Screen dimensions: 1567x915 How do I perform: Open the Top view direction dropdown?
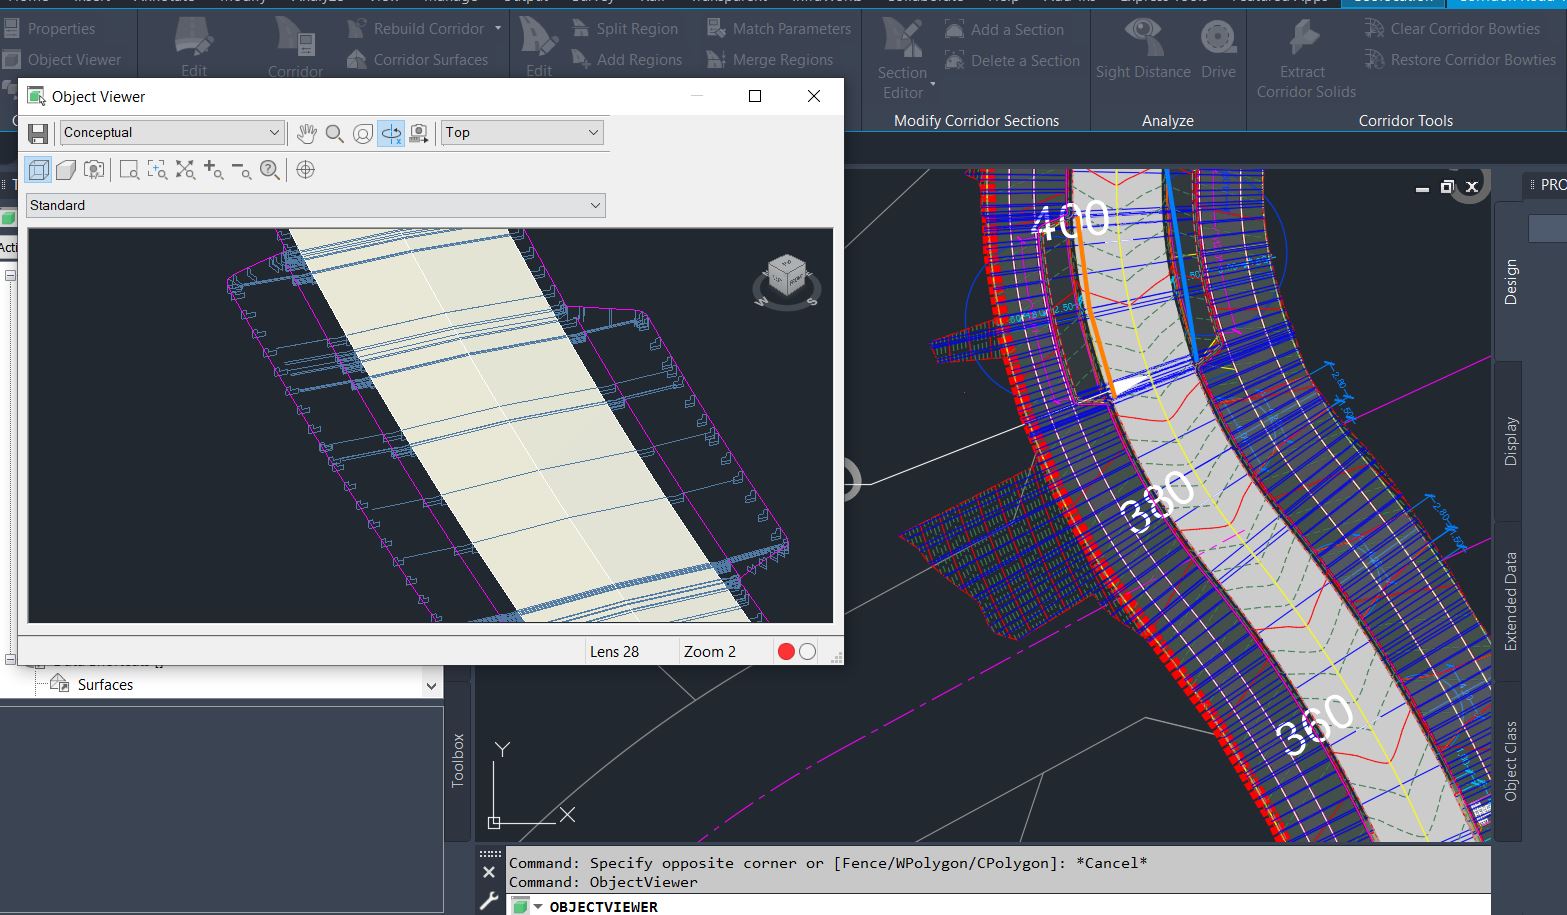[x=522, y=132]
